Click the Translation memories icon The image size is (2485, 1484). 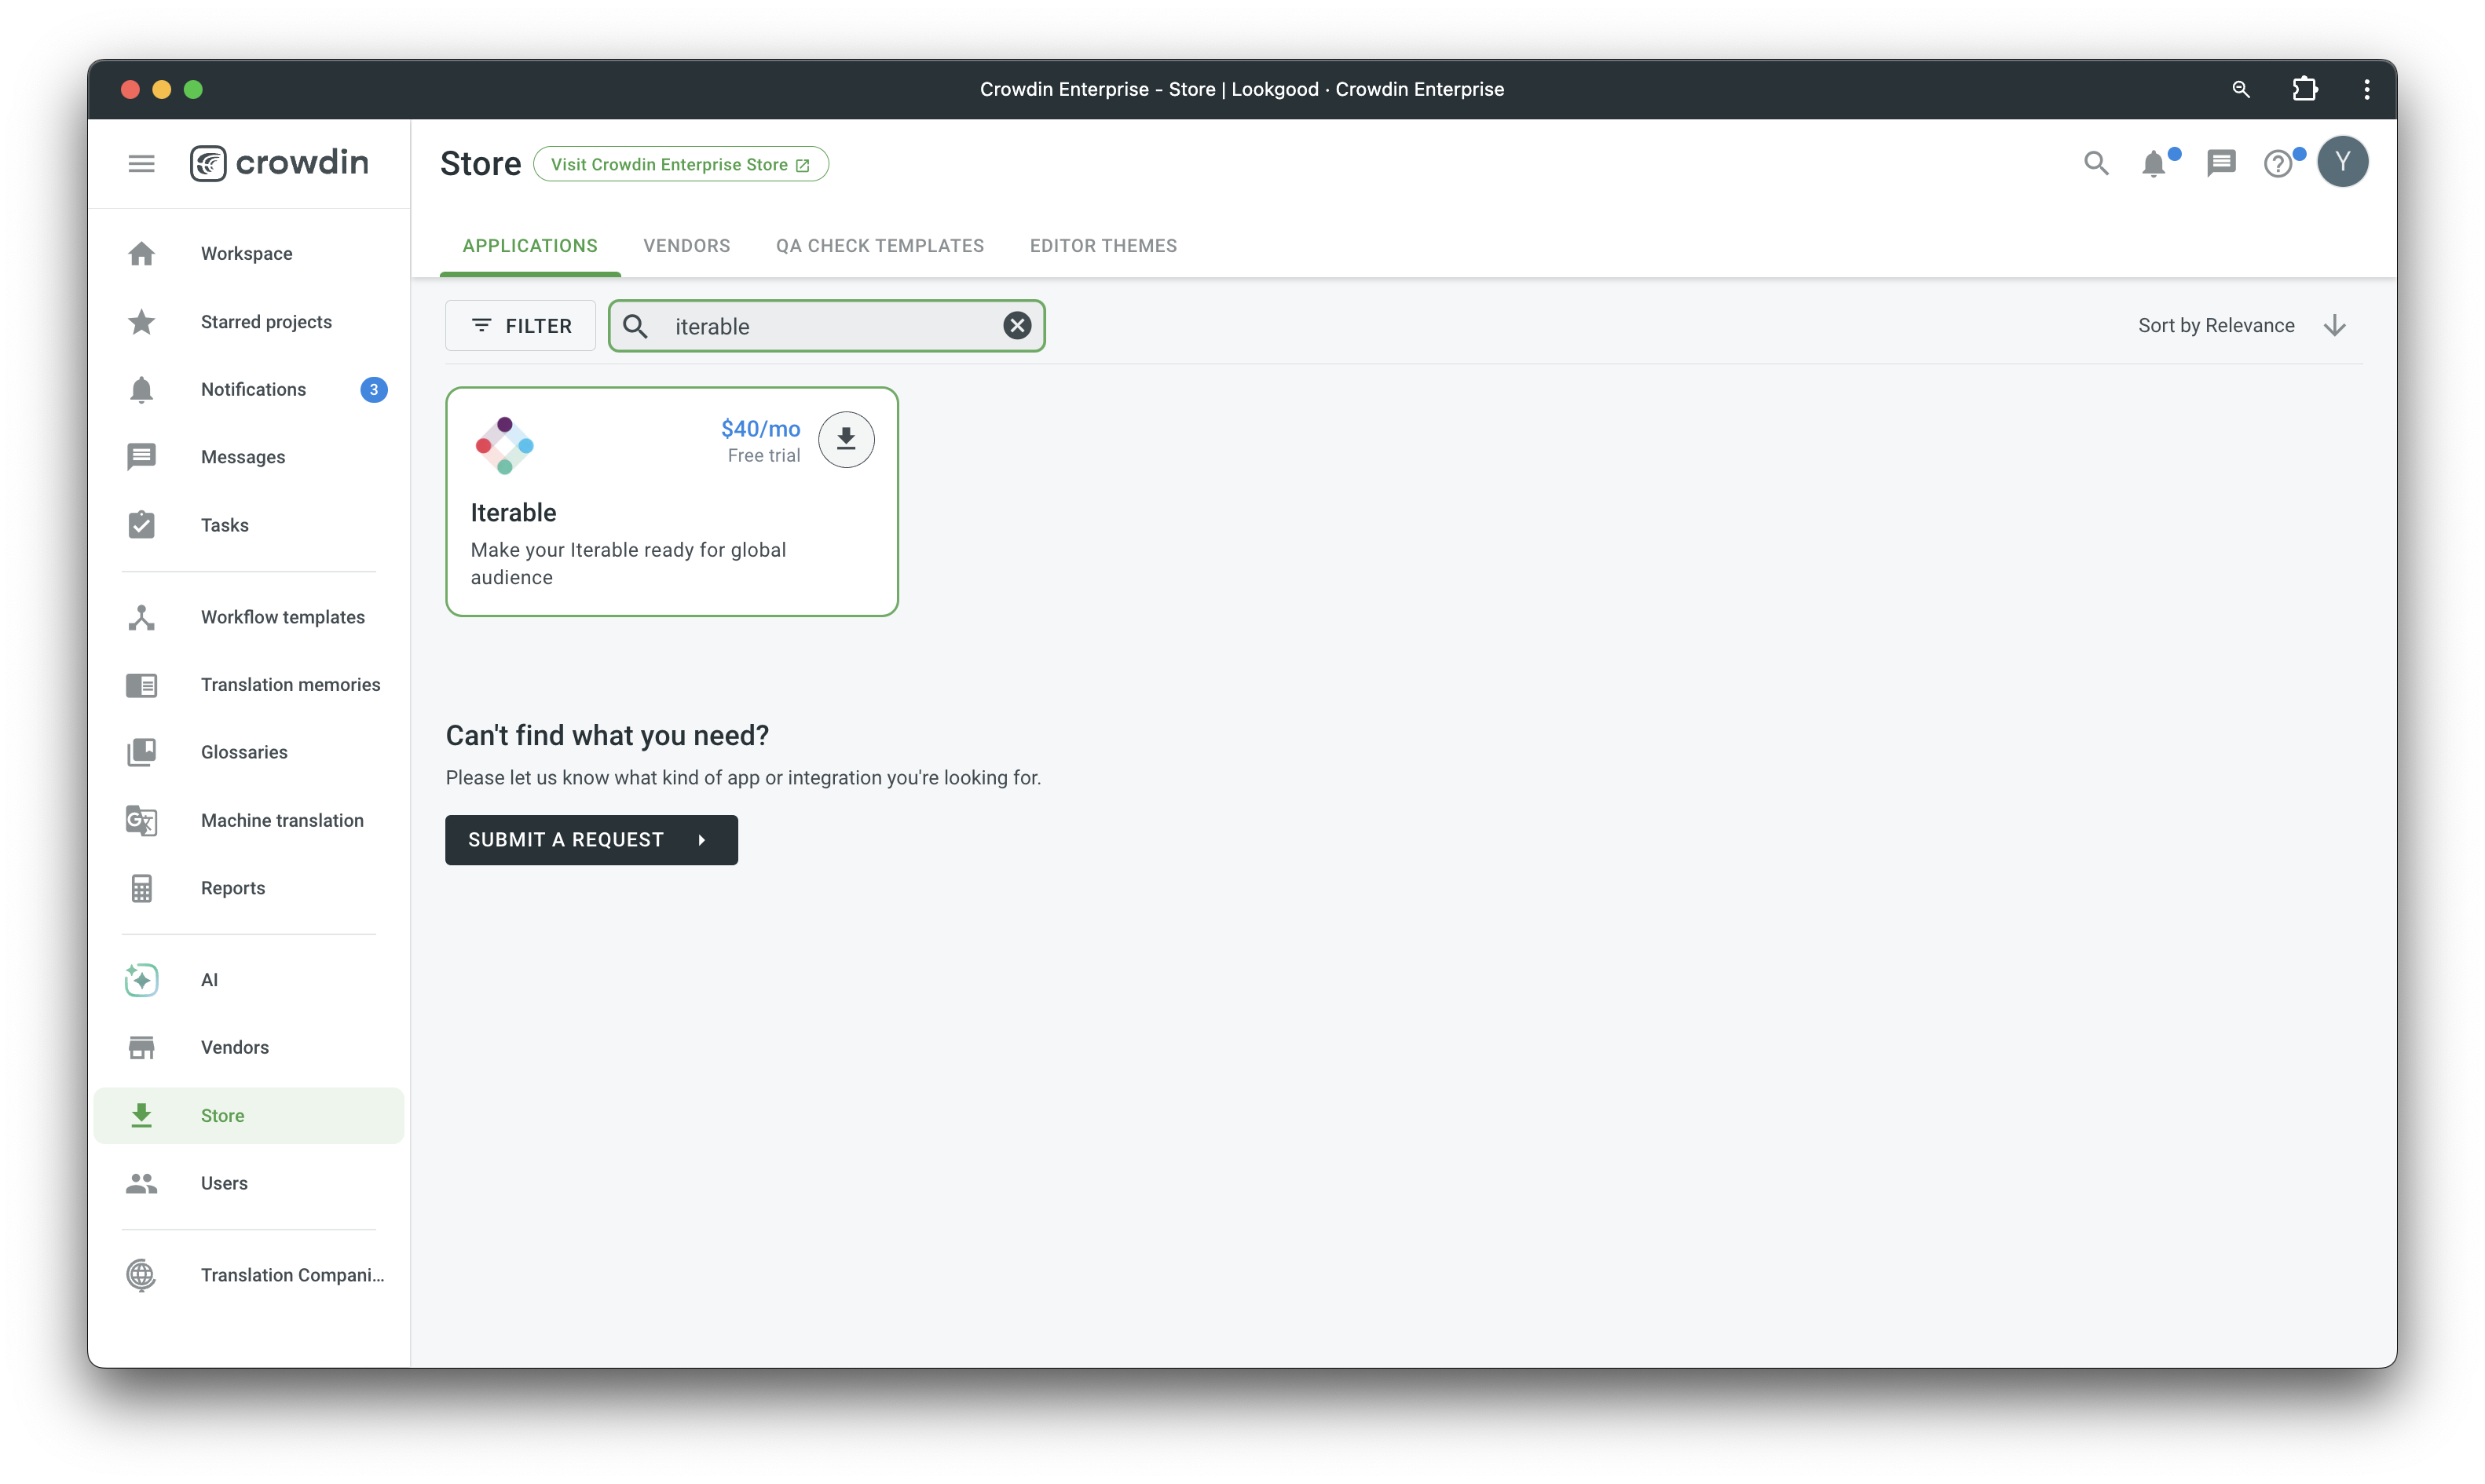(x=141, y=685)
